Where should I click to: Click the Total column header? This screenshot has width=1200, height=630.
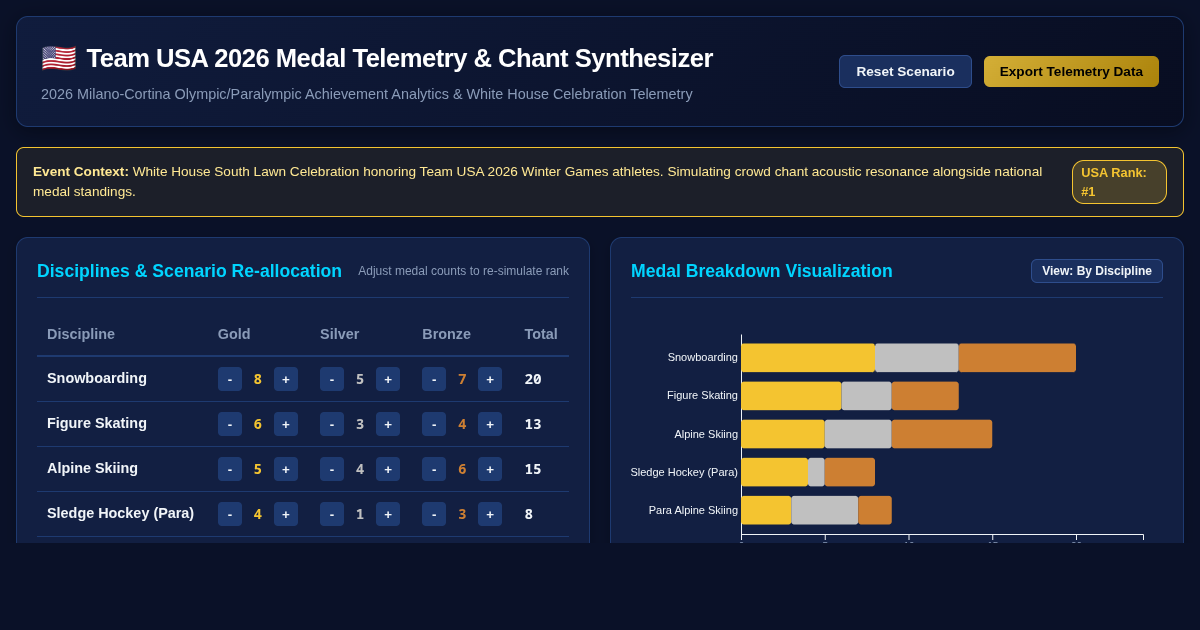pyautogui.click(x=541, y=334)
